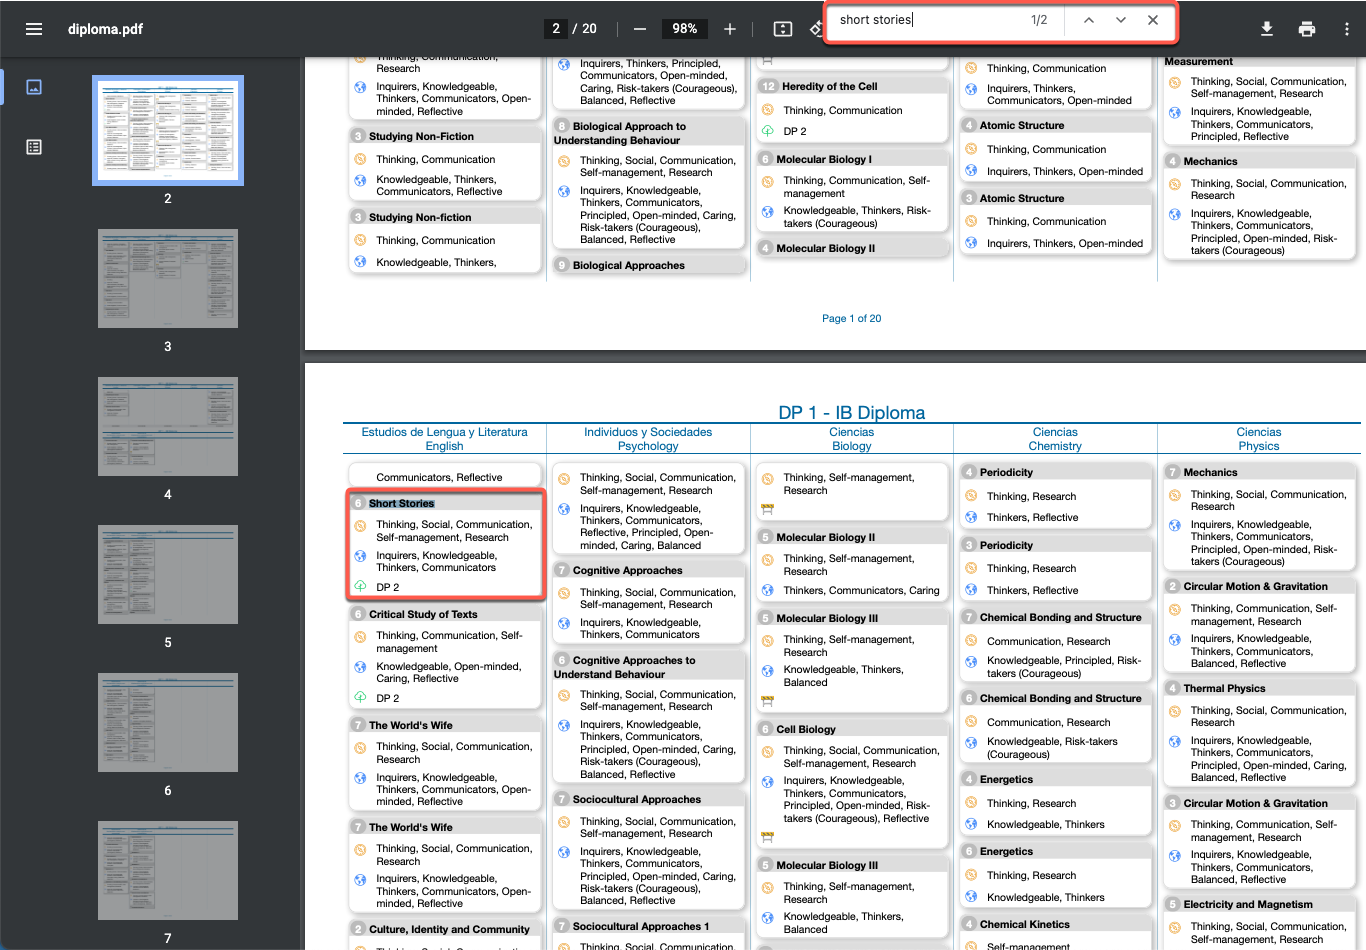Image resolution: width=1366 pixels, height=950 pixels.
Task: Click the zoom out minus button
Action: pos(640,29)
